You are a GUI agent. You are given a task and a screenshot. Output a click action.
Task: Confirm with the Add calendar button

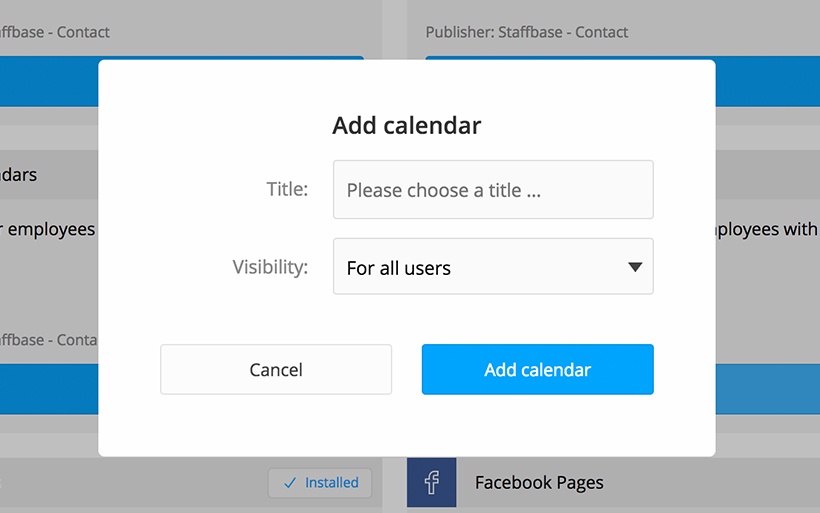[538, 369]
